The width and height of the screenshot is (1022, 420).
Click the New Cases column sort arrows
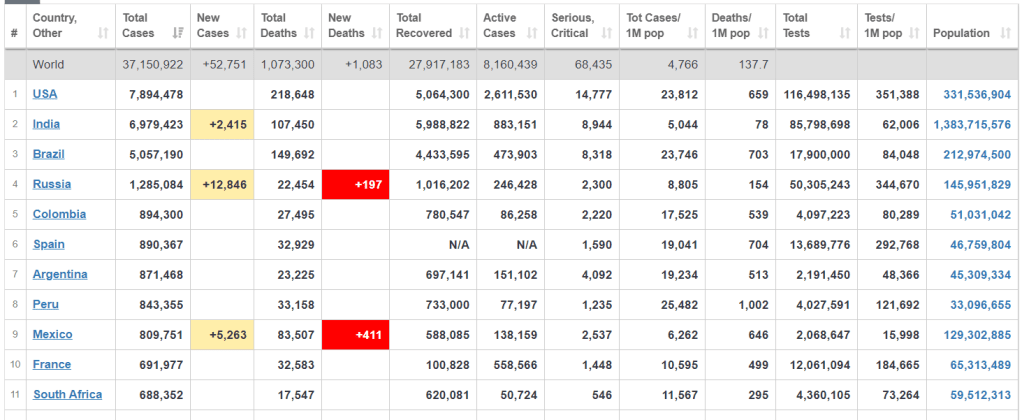[x=243, y=33]
